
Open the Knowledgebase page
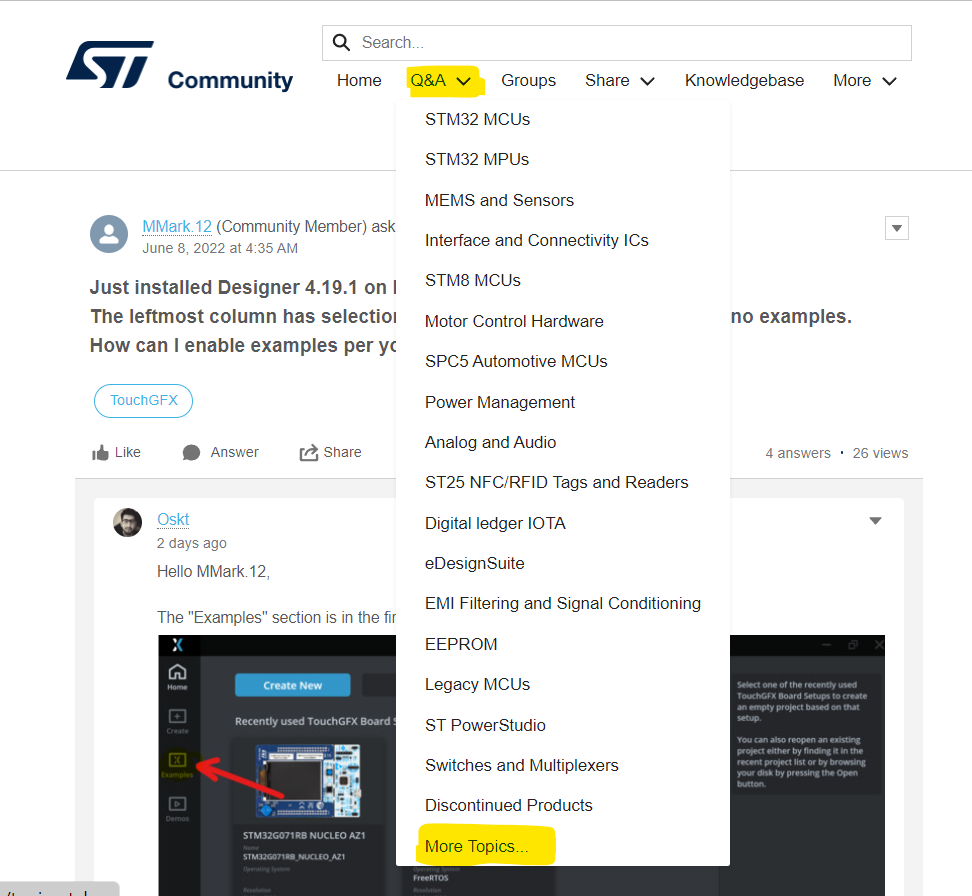pos(744,81)
